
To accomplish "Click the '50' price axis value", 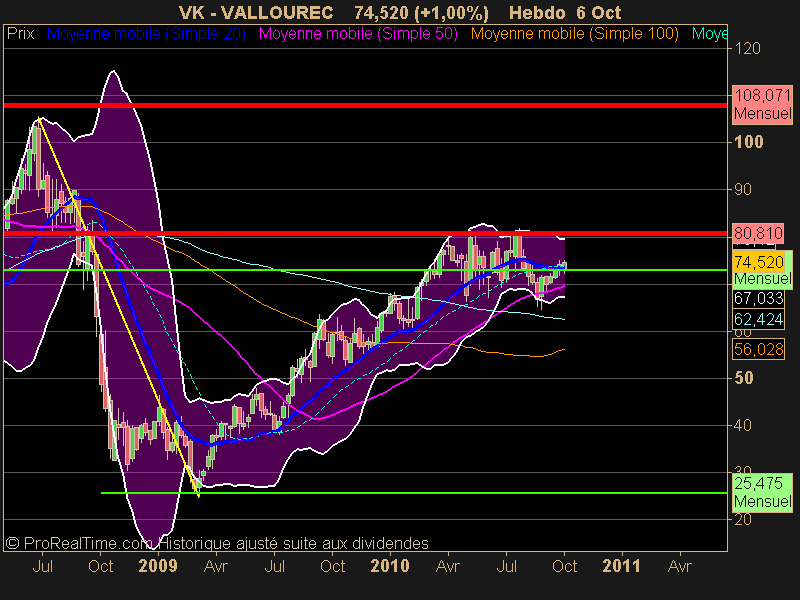I will (743, 378).
